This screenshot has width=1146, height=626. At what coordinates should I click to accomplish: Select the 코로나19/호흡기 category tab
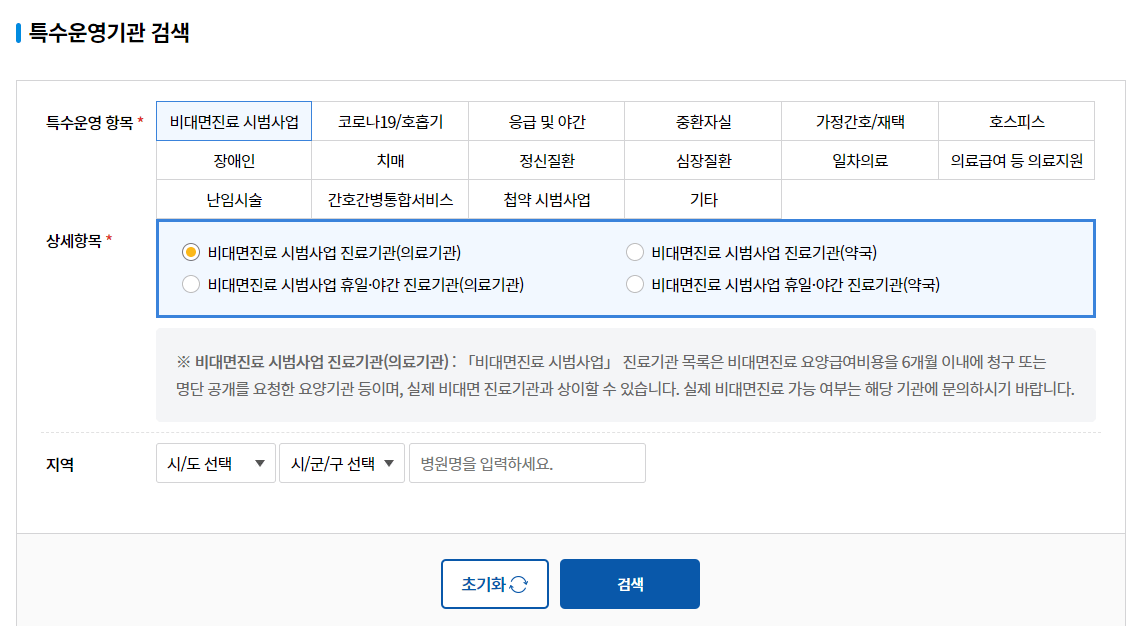pyautogui.click(x=390, y=121)
